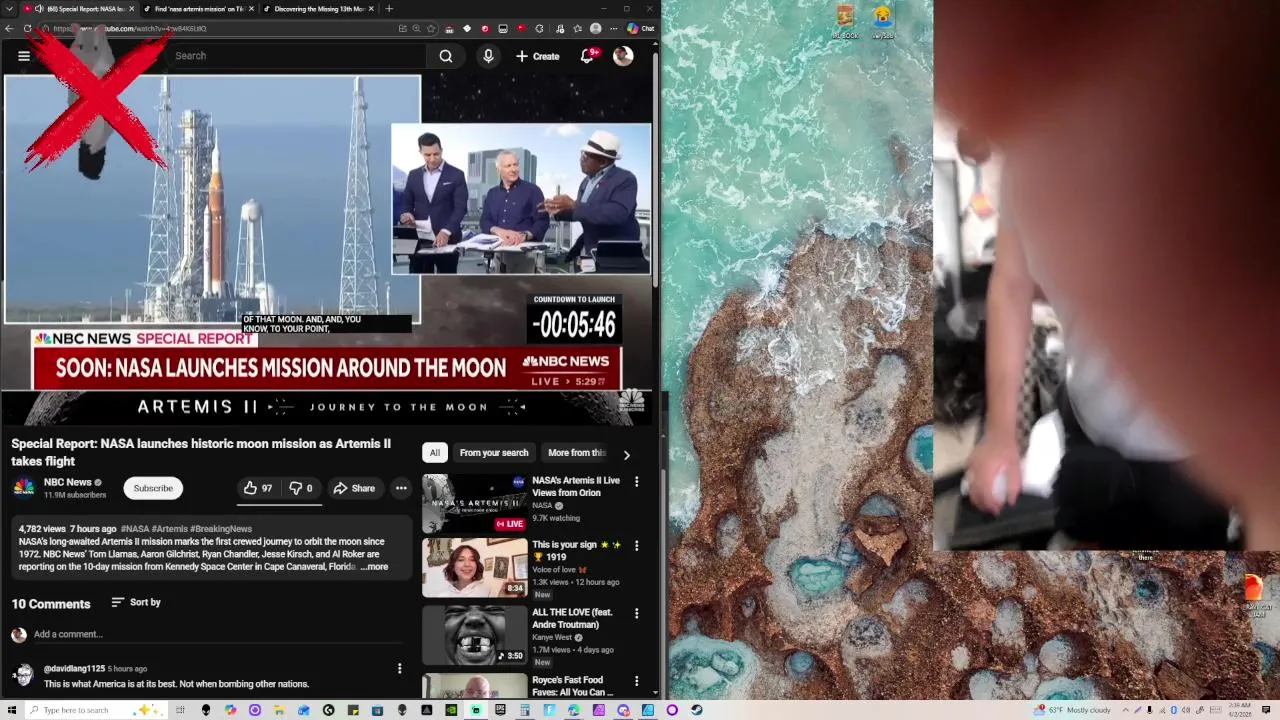Open File Explorer from the taskbar

[x=278, y=710]
